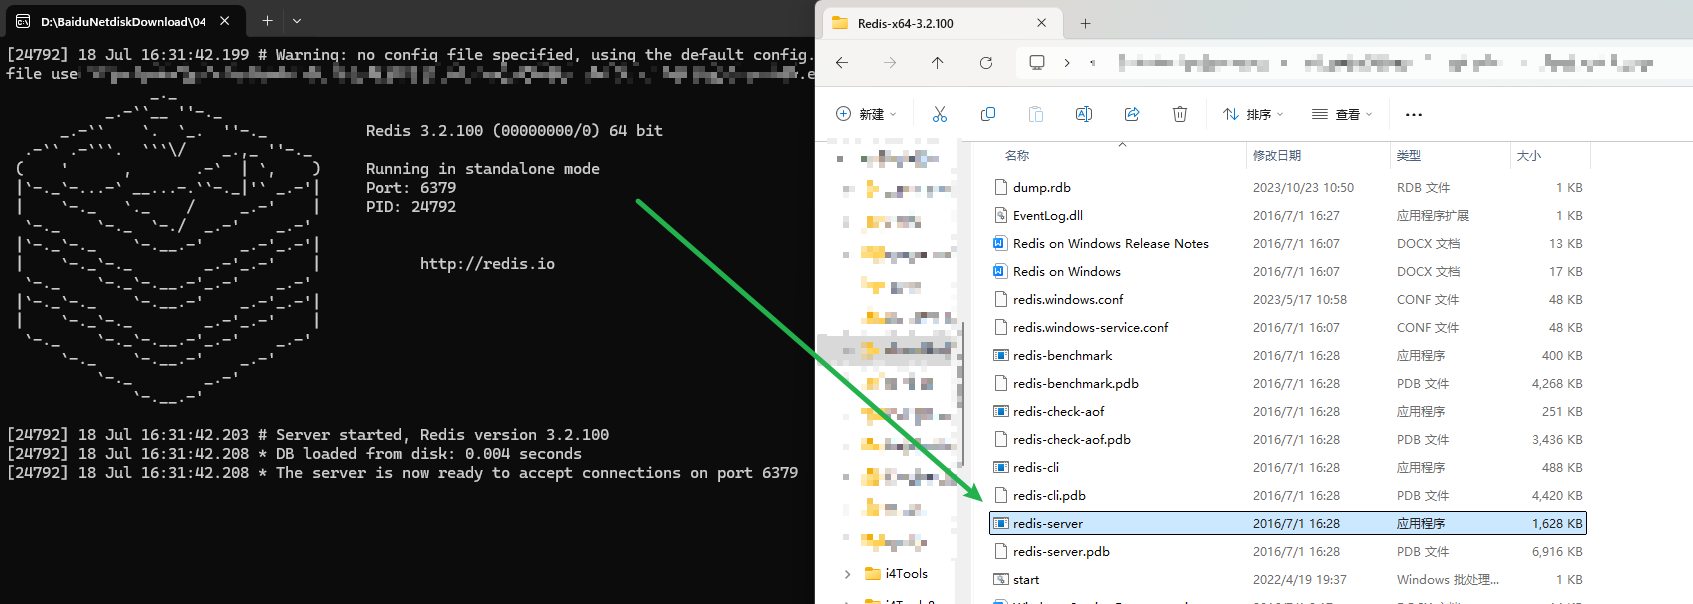The image size is (1693, 604).
Task: Click the Delete trash can icon
Action: click(1180, 114)
